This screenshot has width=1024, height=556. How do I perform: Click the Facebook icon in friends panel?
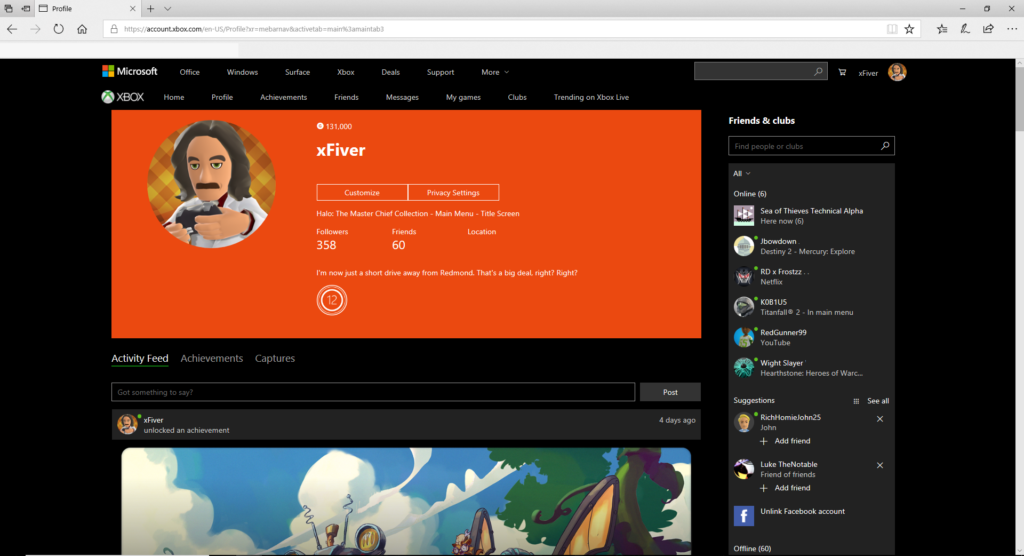point(744,516)
